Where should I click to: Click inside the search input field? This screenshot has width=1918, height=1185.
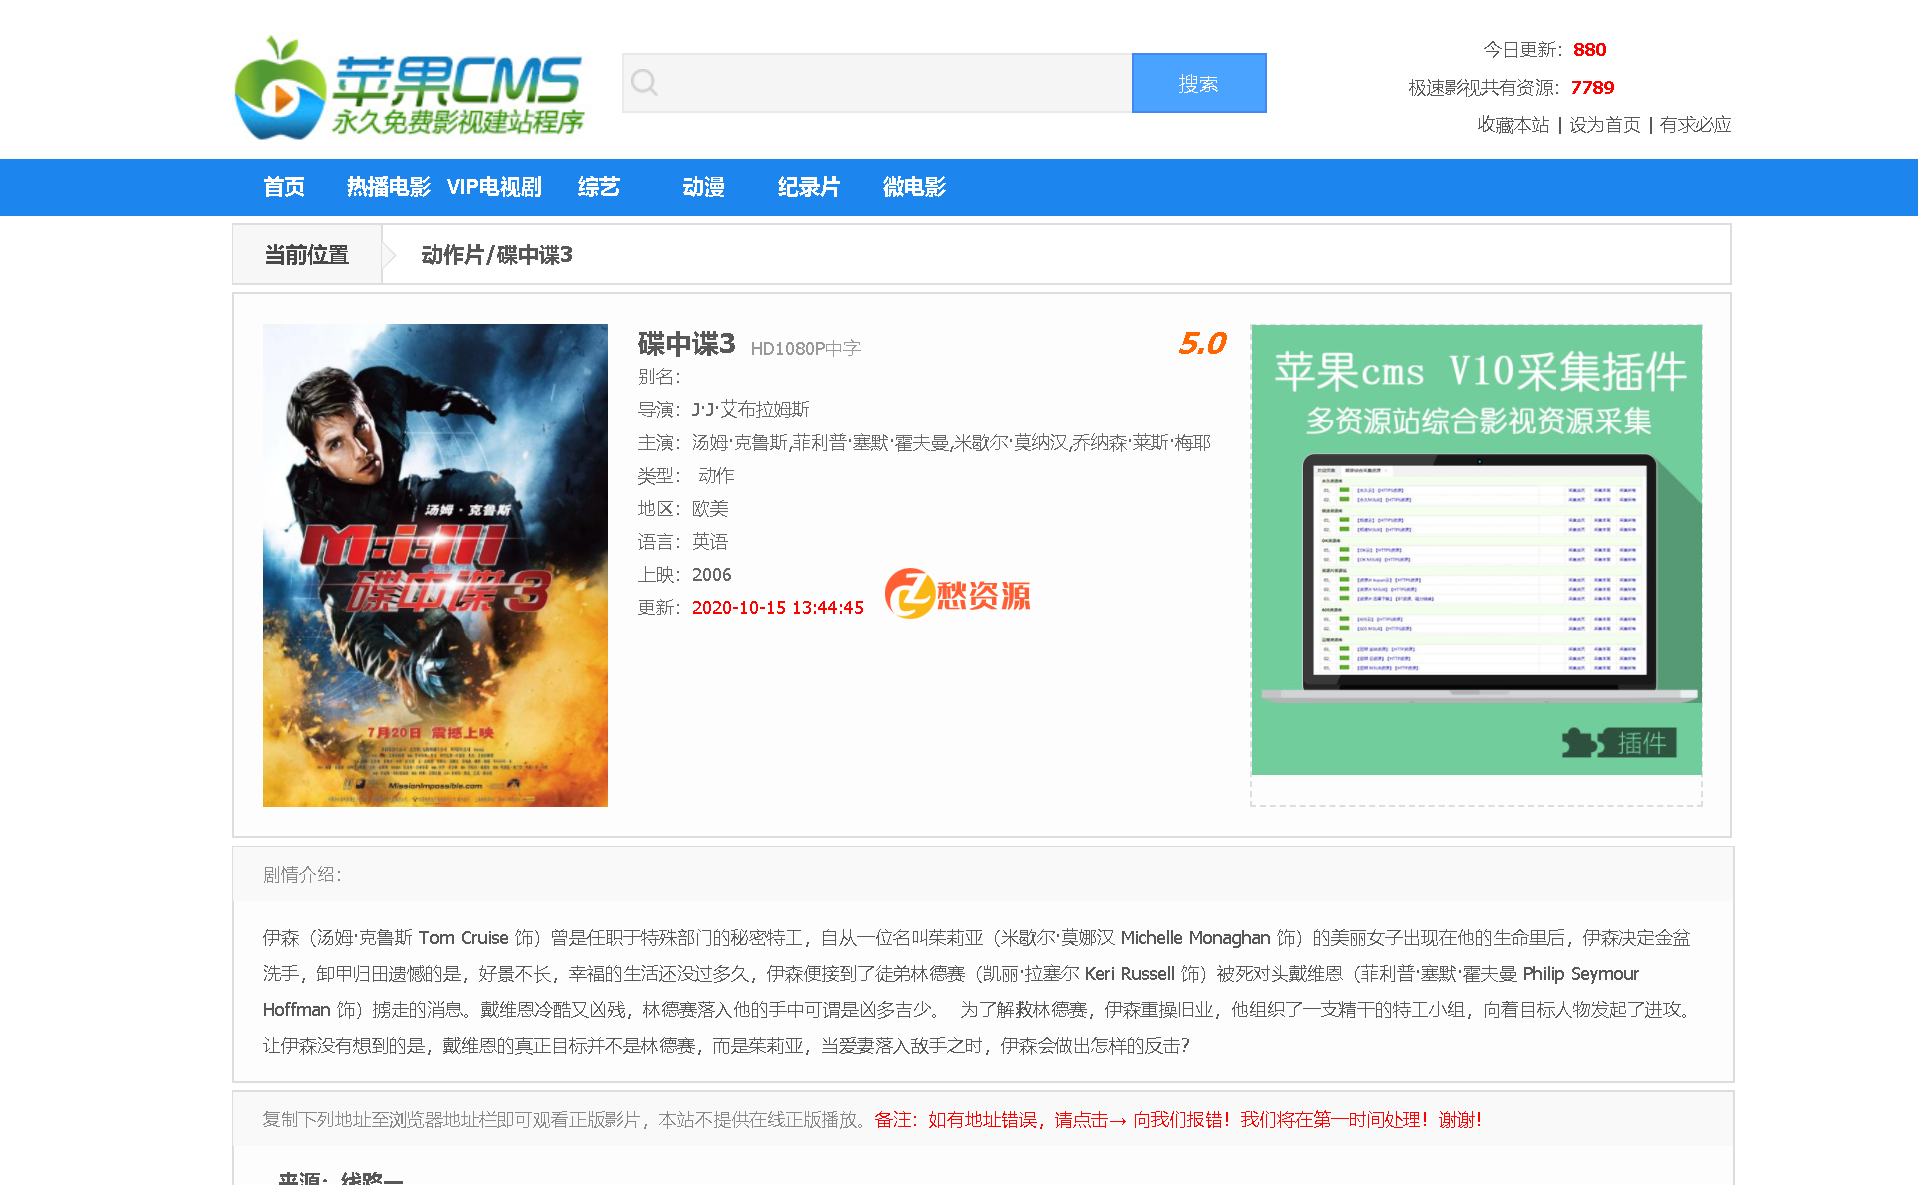tap(880, 83)
